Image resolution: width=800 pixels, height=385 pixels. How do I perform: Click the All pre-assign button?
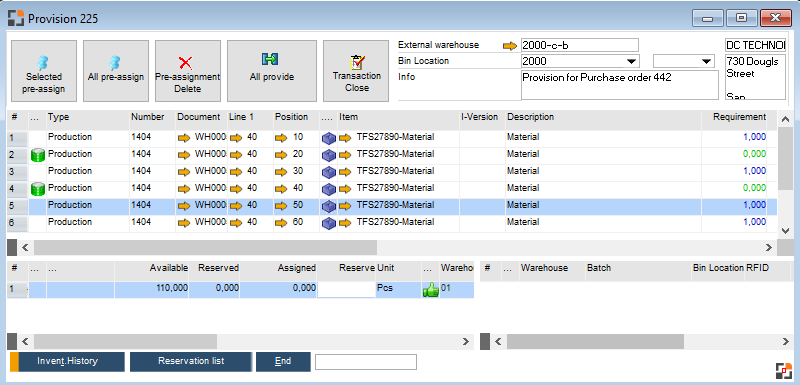[116, 71]
